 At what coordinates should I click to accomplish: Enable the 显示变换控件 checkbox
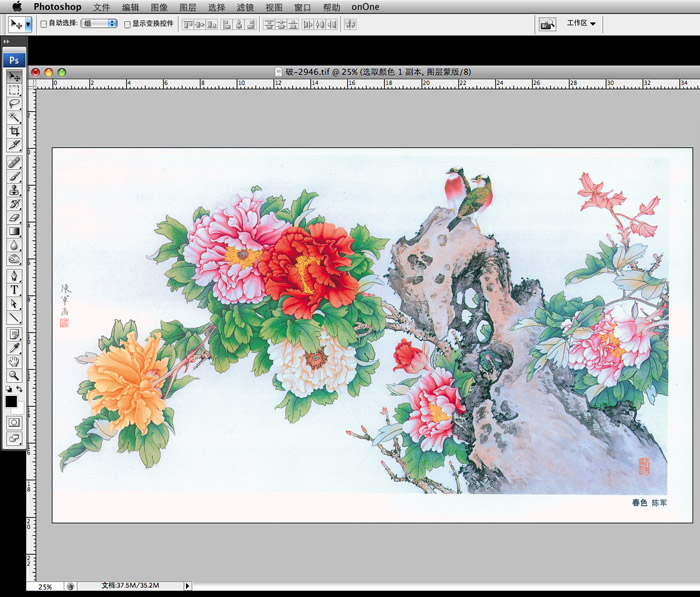tap(127, 24)
